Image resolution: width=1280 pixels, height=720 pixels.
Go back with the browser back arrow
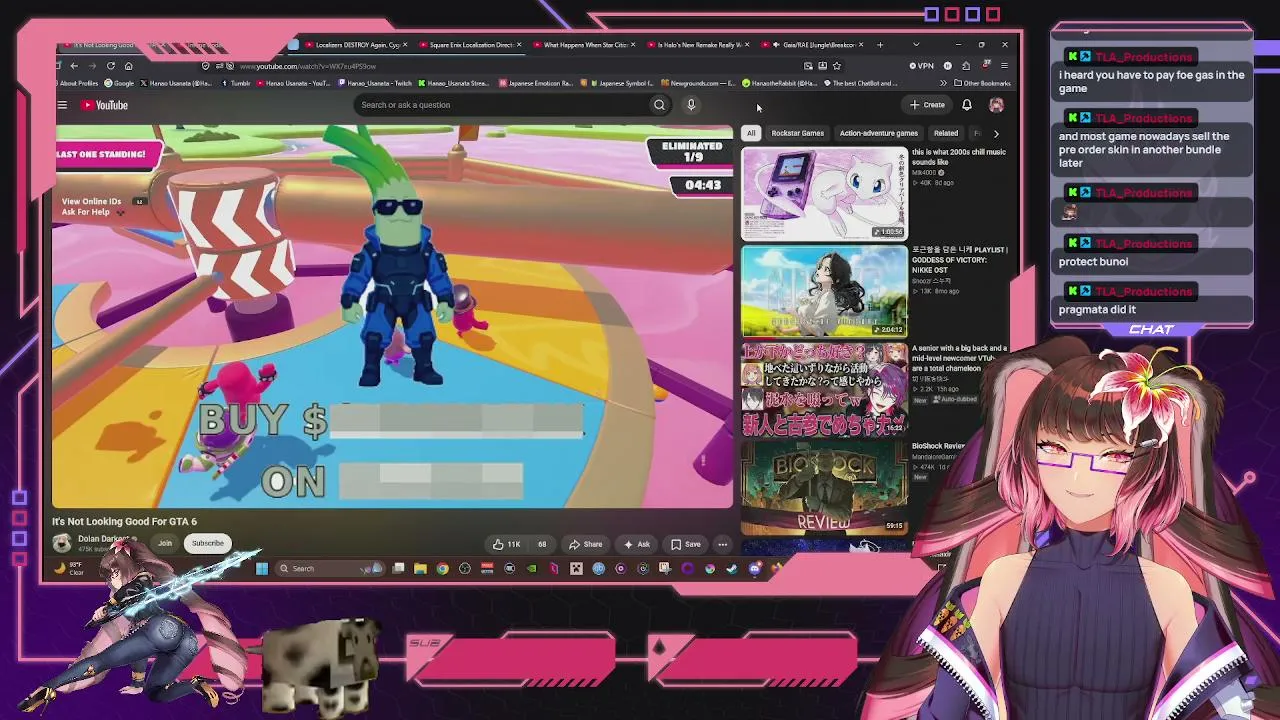click(x=74, y=66)
